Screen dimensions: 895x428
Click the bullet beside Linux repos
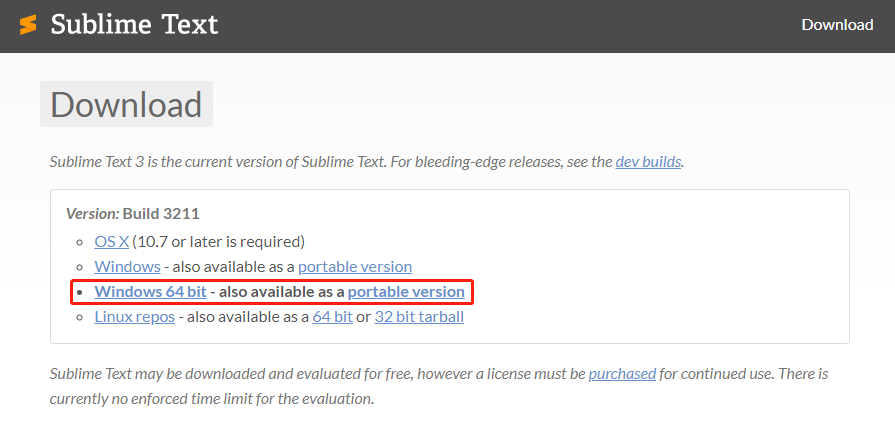pos(82,318)
